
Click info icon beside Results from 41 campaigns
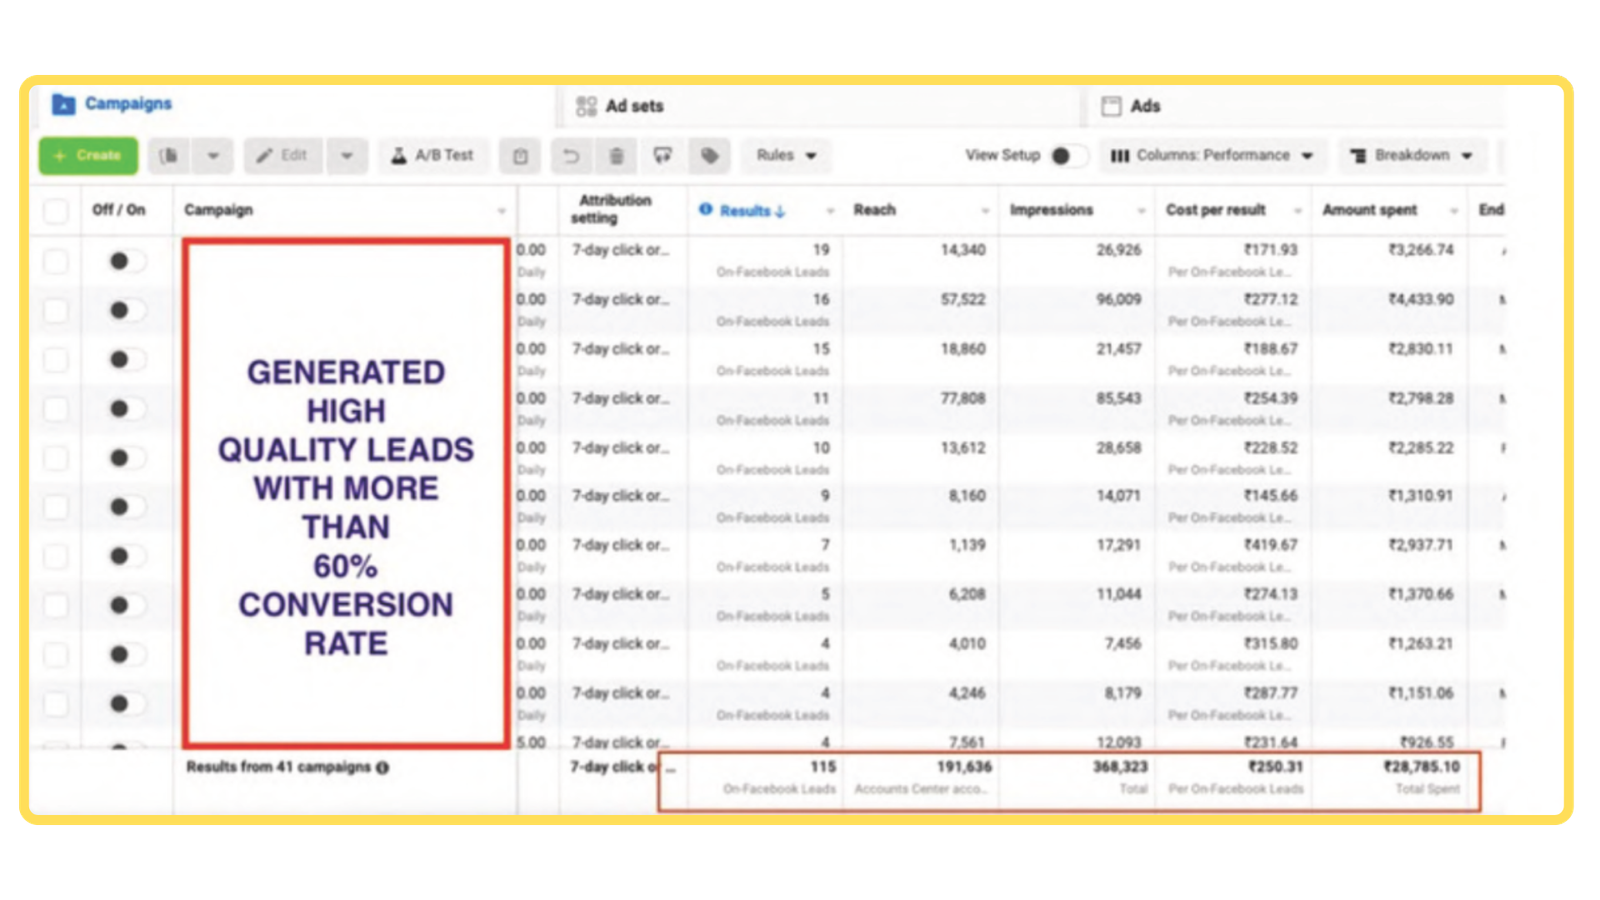(383, 768)
